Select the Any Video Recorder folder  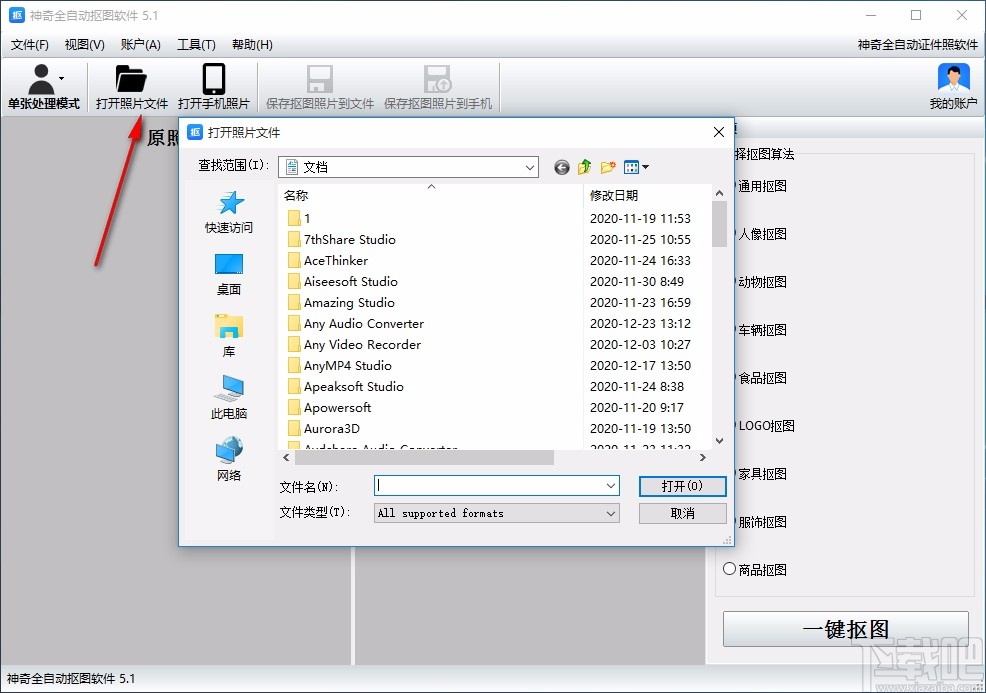(354, 345)
